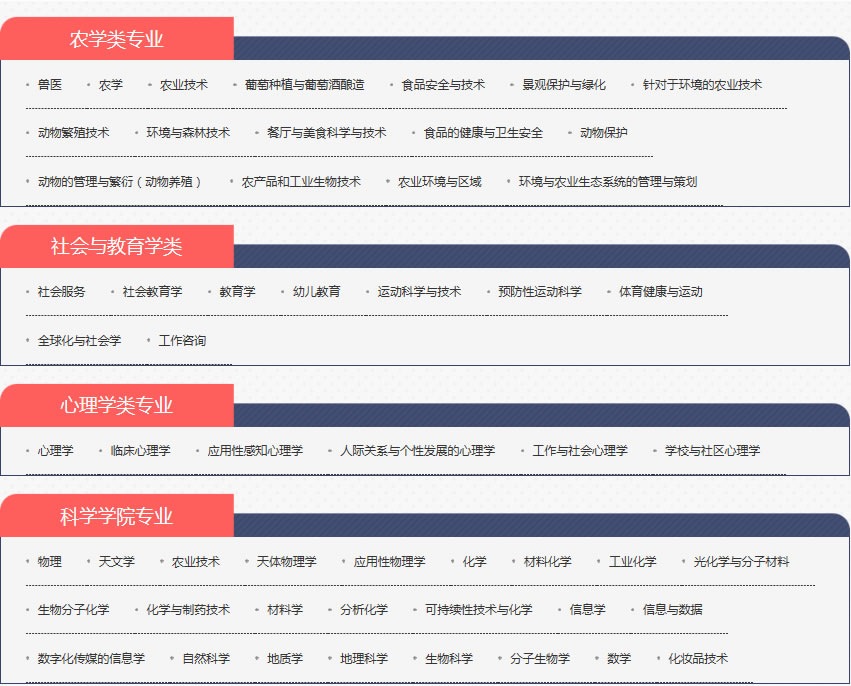
Task: Open 农产品和工业生物技术
Action: click(301, 182)
